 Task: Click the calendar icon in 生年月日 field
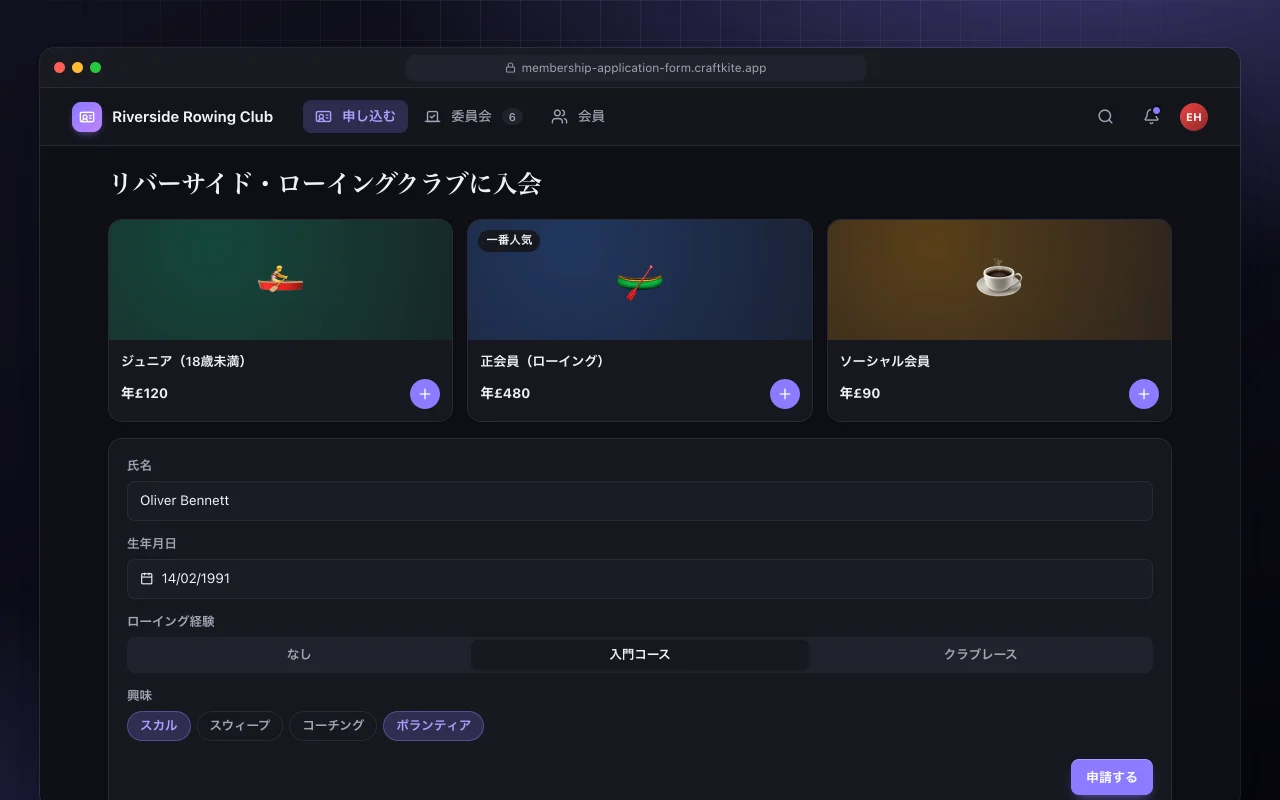(147, 578)
